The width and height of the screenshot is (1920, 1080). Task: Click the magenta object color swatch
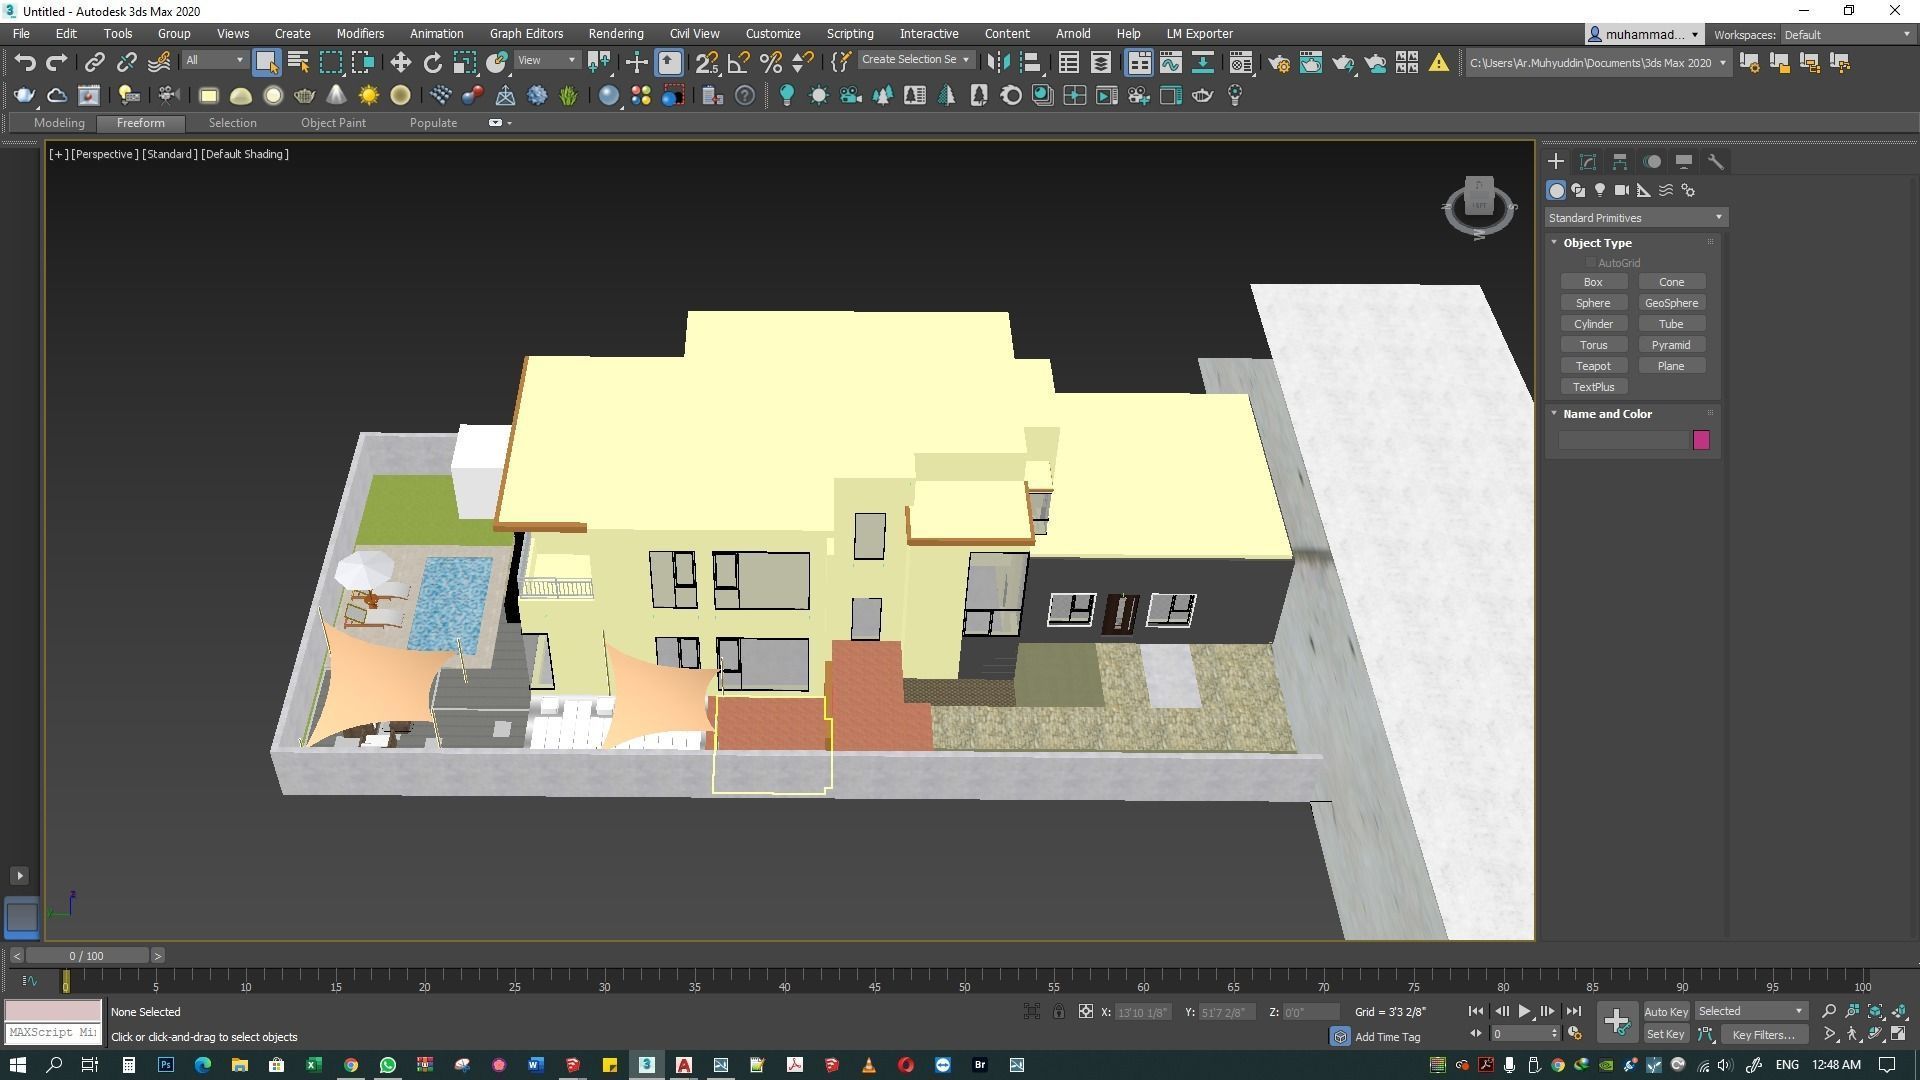point(1701,440)
